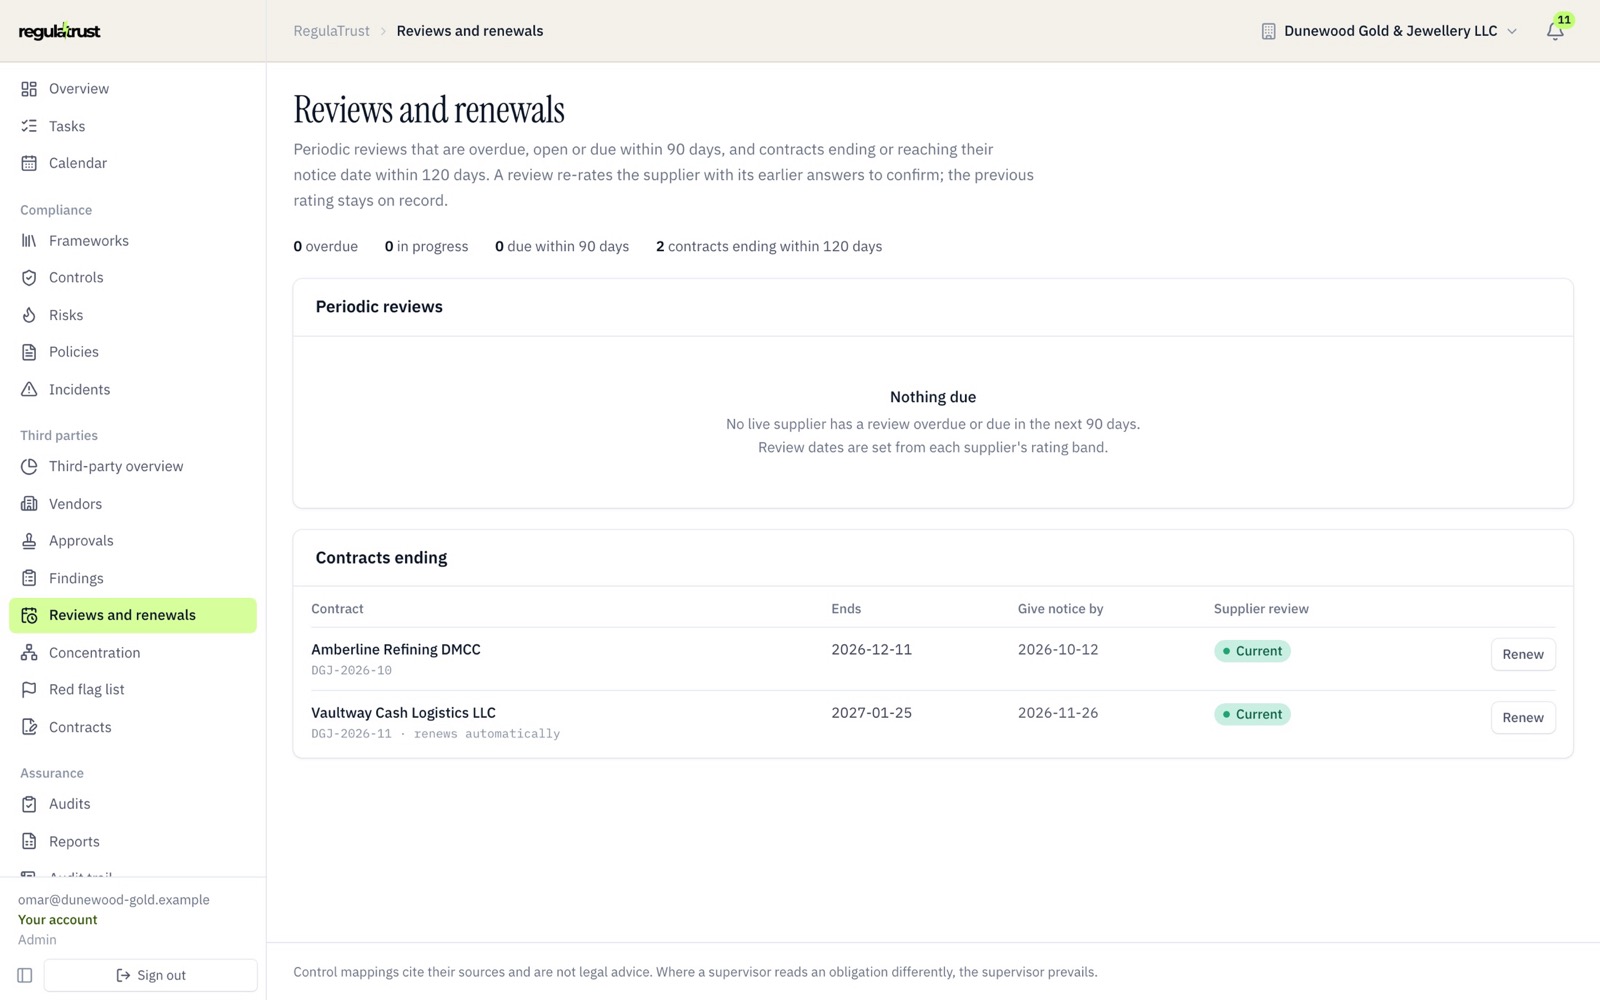Viewport: 1600px width, 1000px height.
Task: Click the 2 contracts ending summary stat
Action: click(769, 246)
